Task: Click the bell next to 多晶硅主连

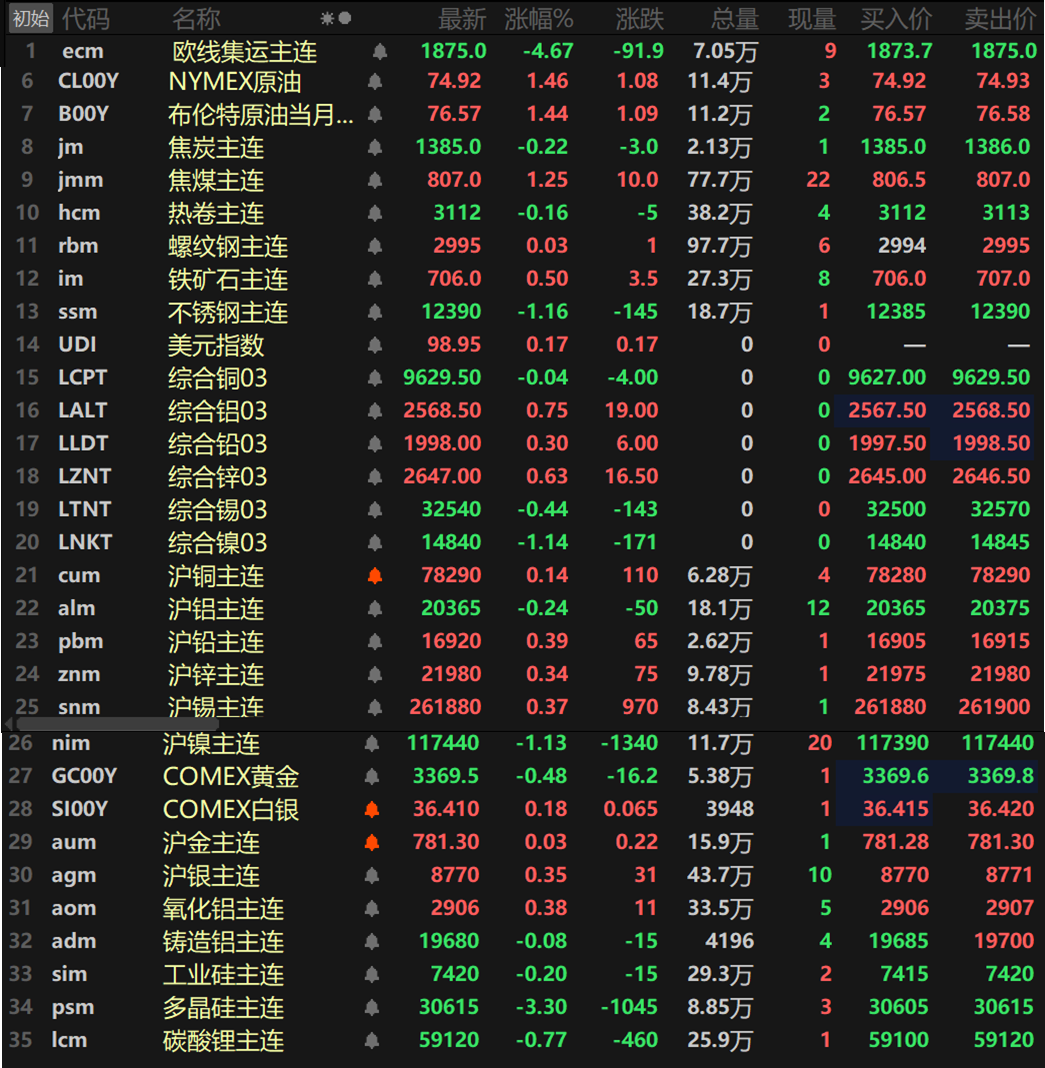Action: (372, 1007)
